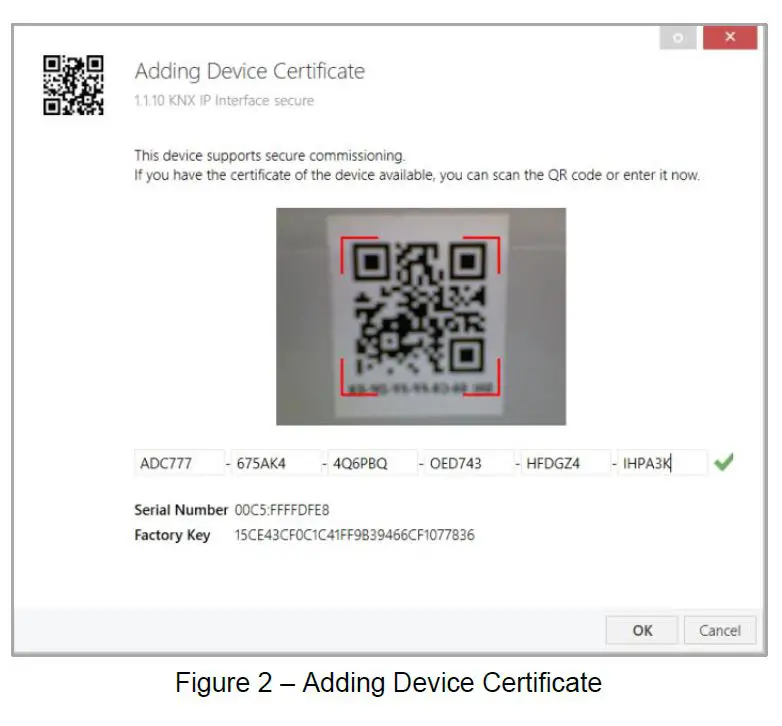Click the certificate field containing OED743

[x=469, y=463]
